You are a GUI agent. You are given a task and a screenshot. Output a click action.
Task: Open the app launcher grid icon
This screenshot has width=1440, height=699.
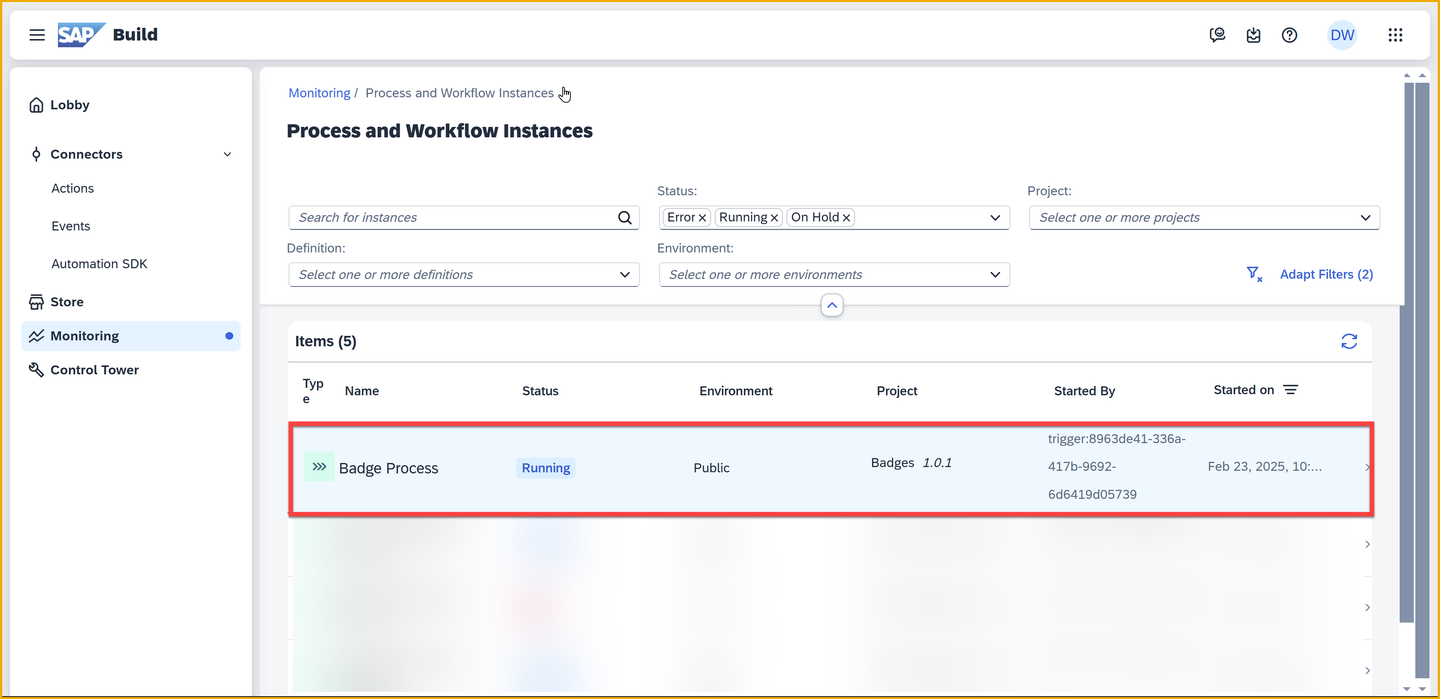coord(1395,35)
